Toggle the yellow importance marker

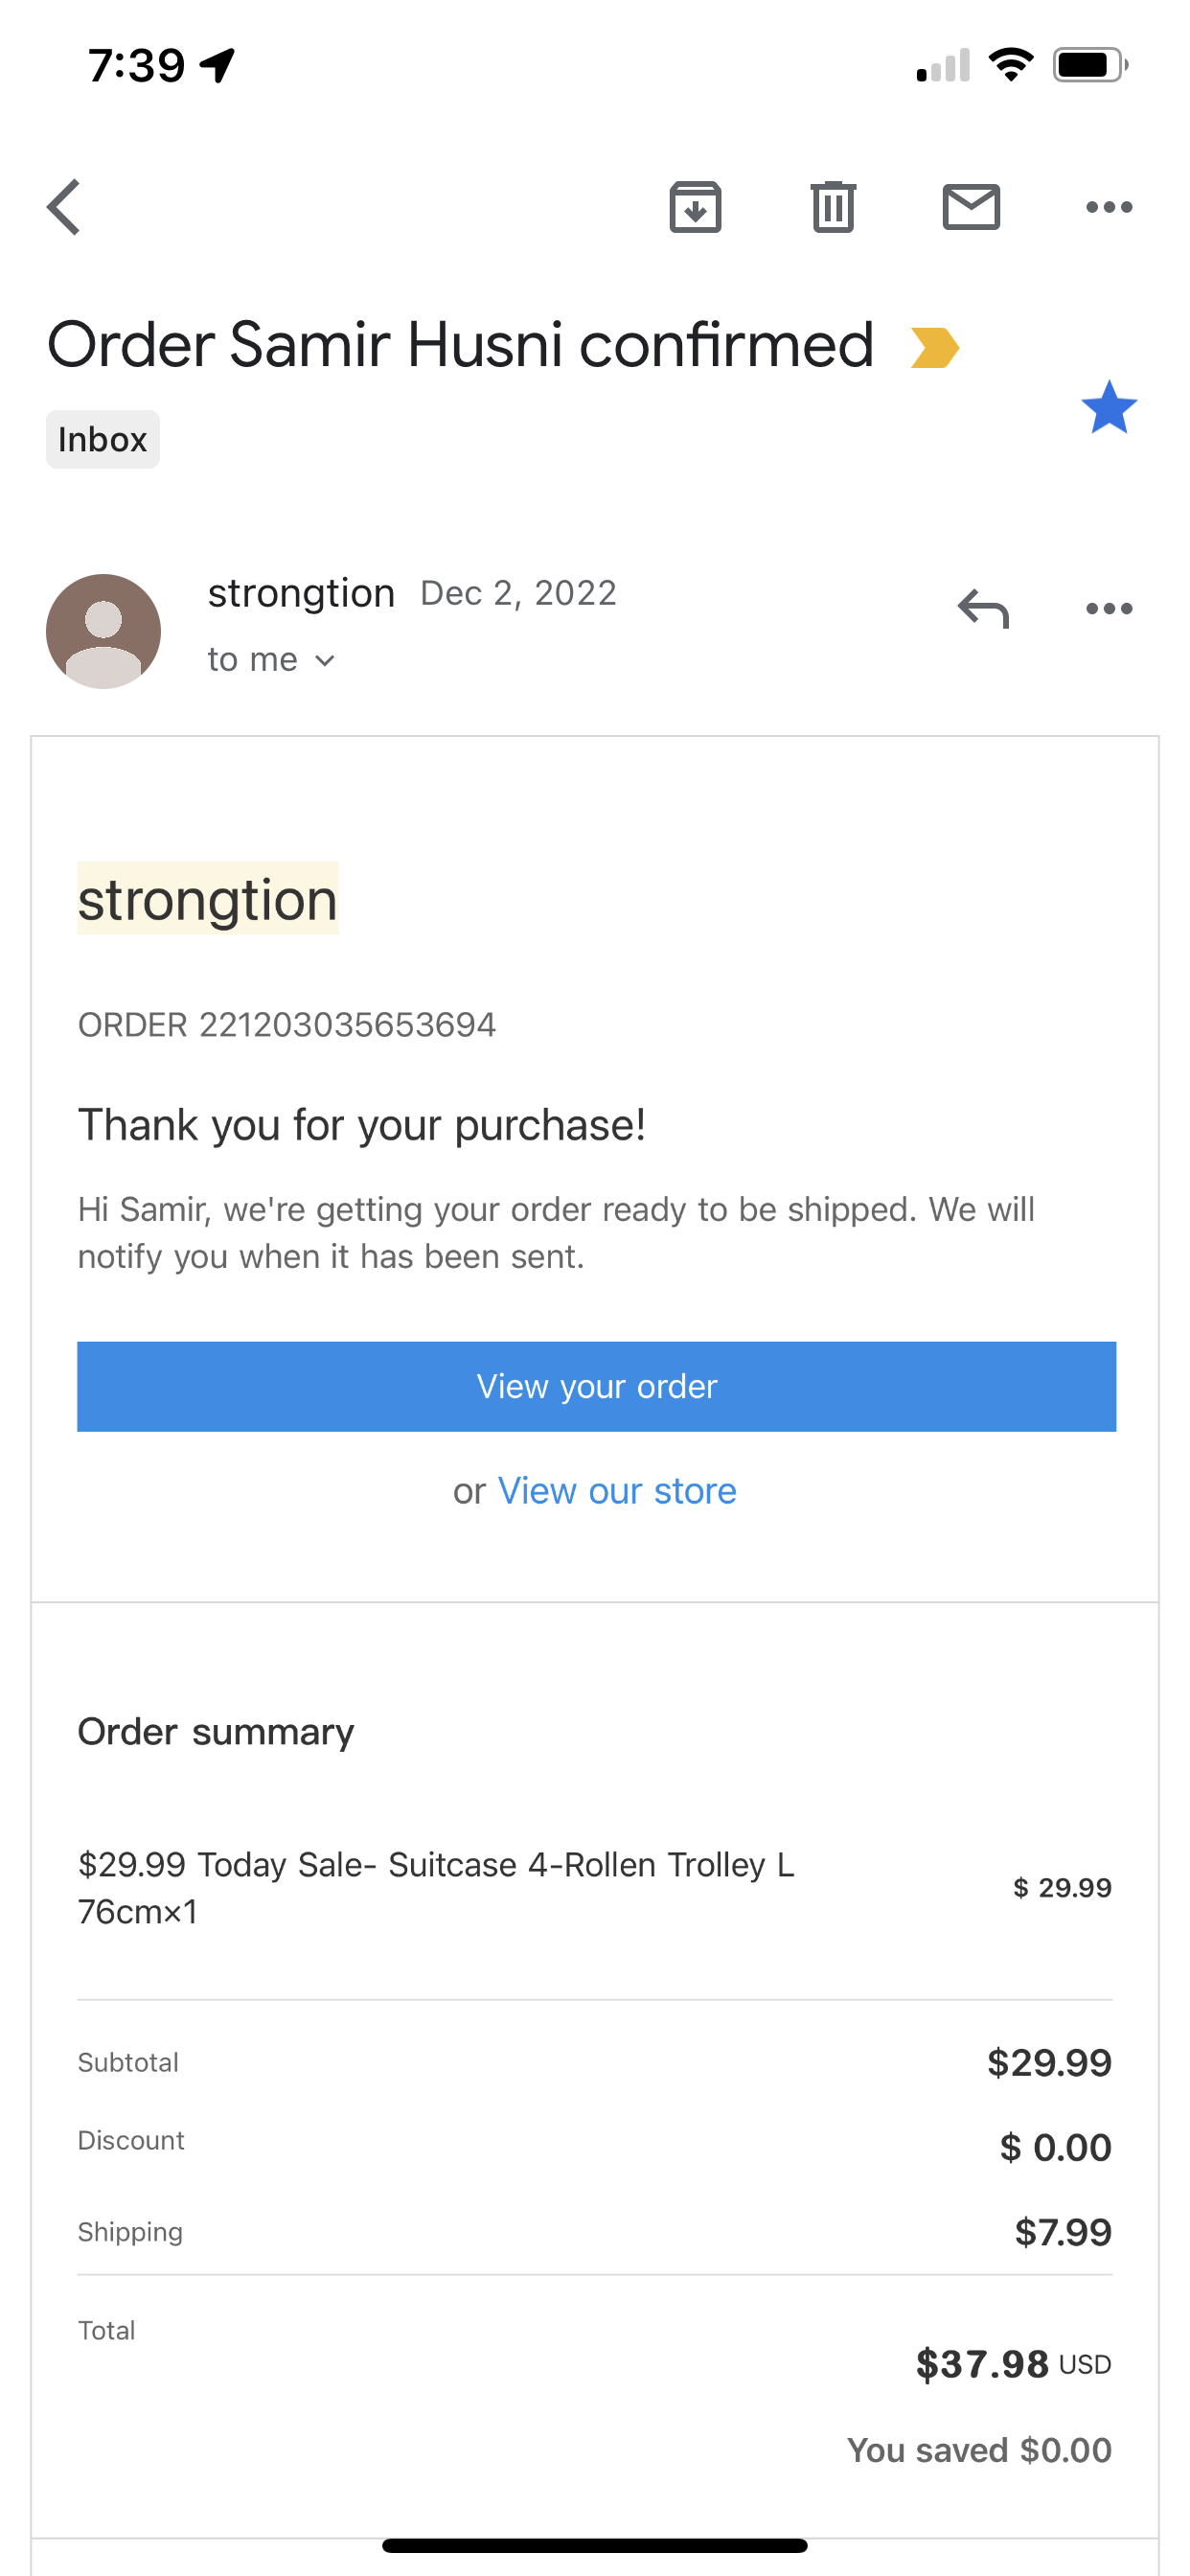pos(935,348)
